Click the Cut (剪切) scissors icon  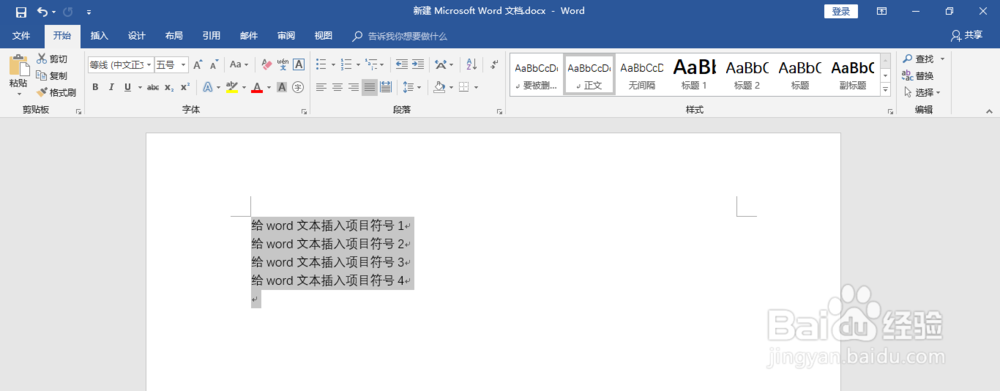pyautogui.click(x=42, y=59)
